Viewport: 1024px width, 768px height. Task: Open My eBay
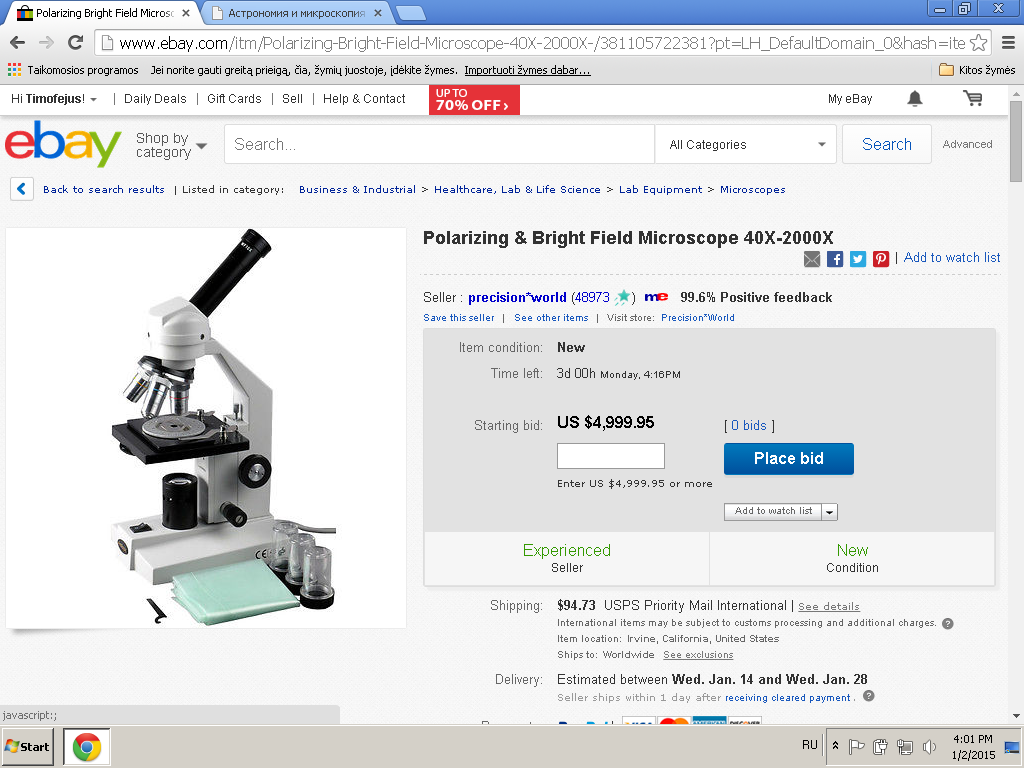tap(850, 99)
